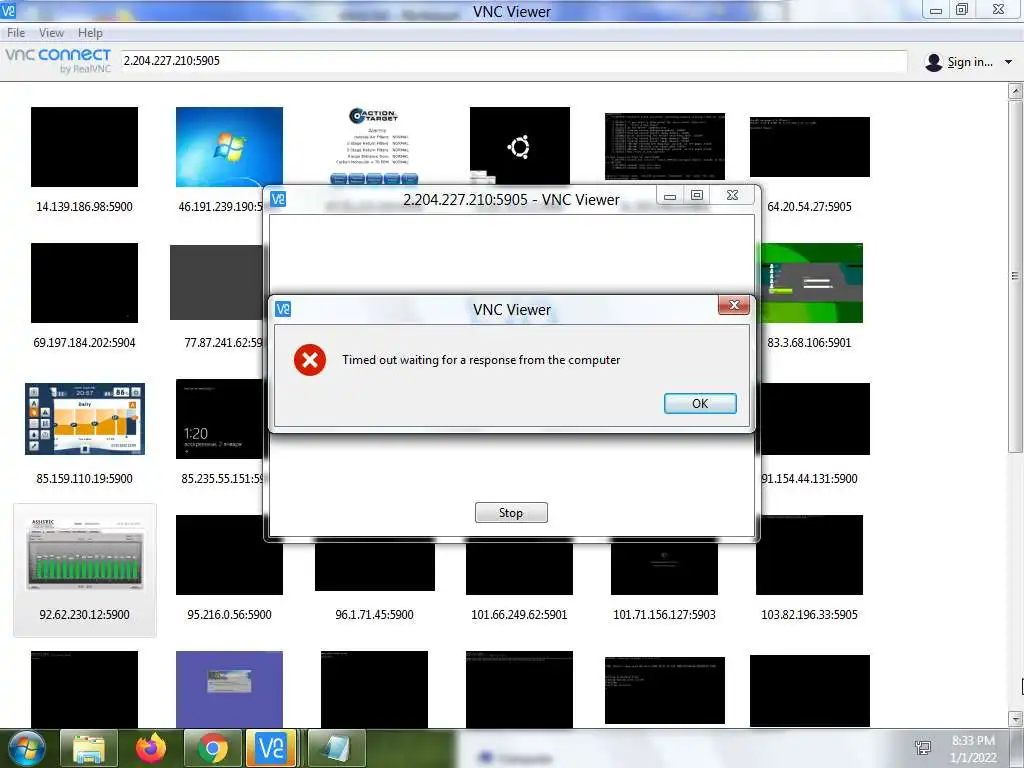Select the green thumbnail 83.3.68.106:5901
Image resolution: width=1024 pixels, height=768 pixels.
pyautogui.click(x=812, y=283)
